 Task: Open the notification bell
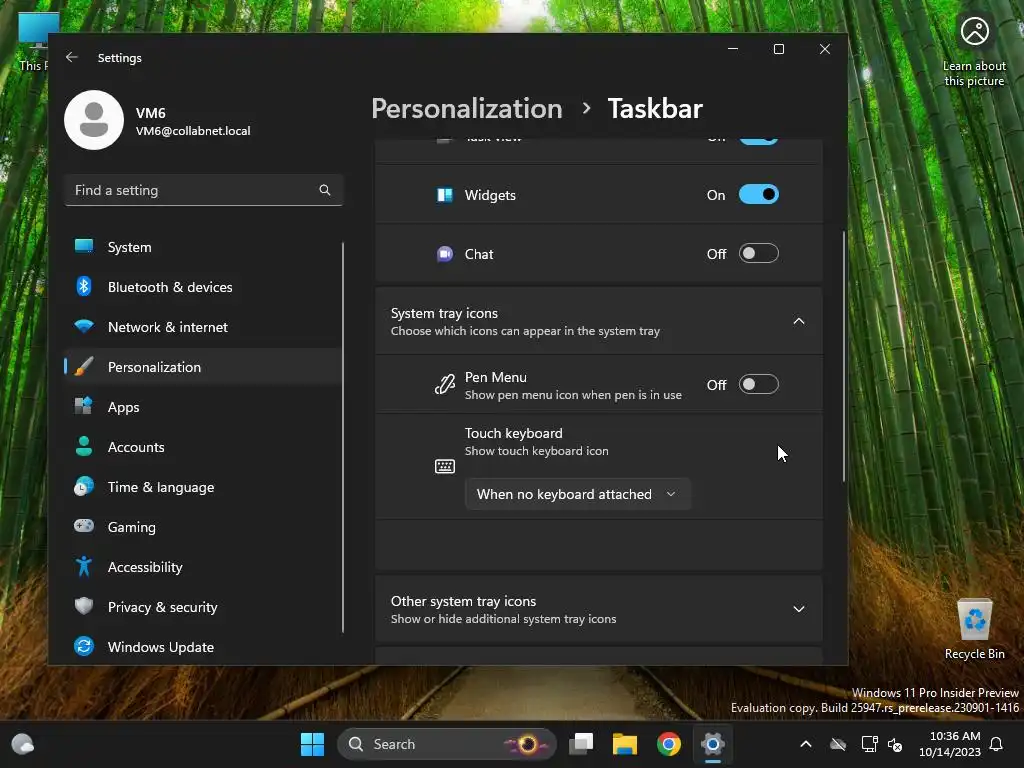click(996, 744)
